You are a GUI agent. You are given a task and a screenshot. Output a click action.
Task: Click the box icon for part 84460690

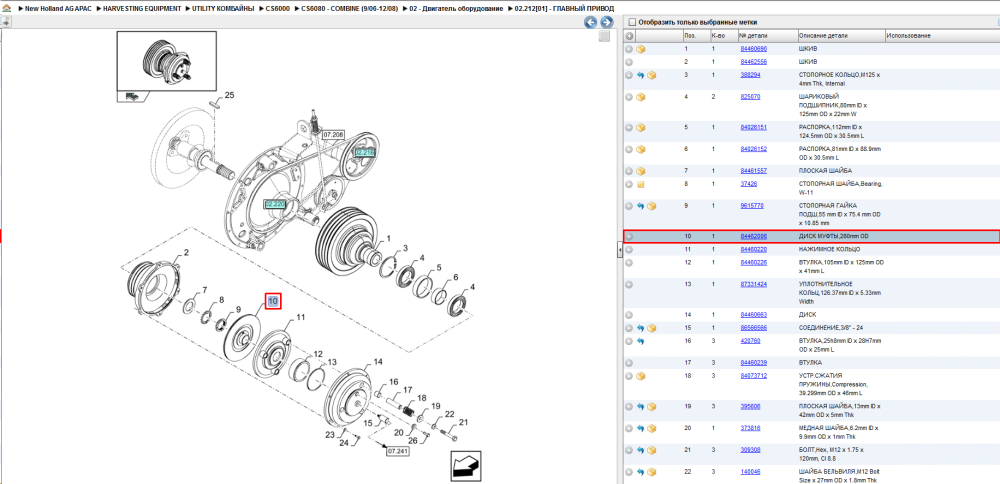641,49
